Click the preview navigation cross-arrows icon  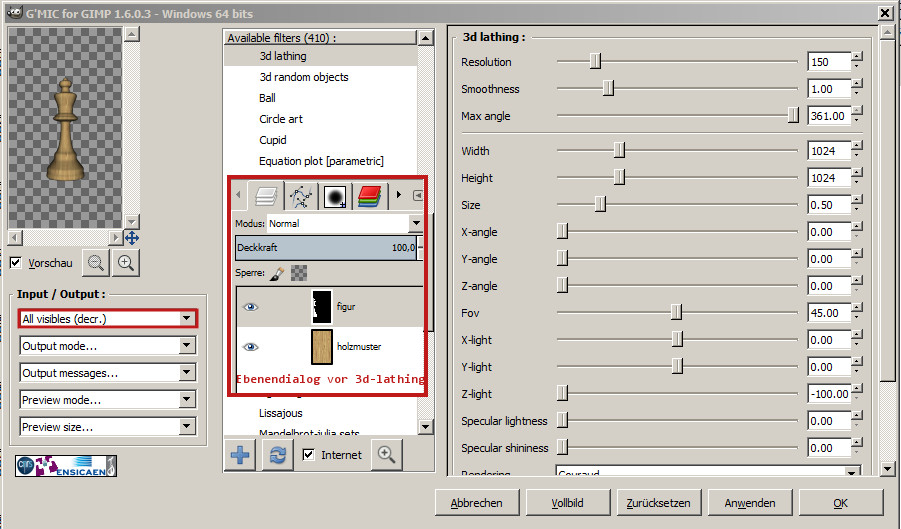(x=132, y=238)
